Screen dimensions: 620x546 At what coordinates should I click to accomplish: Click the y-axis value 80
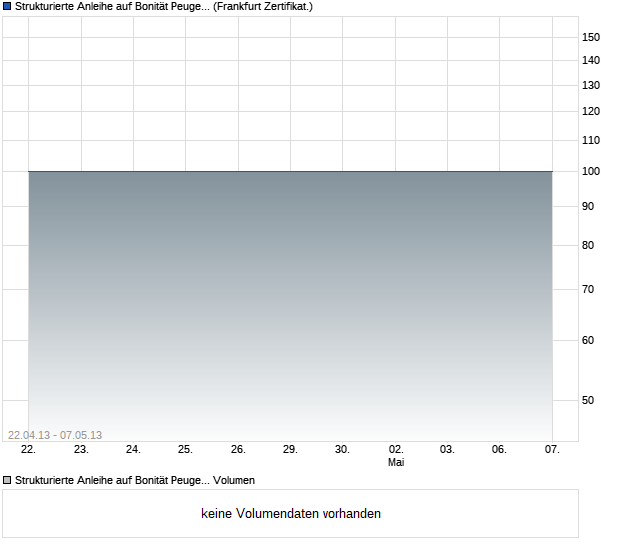pyautogui.click(x=588, y=246)
